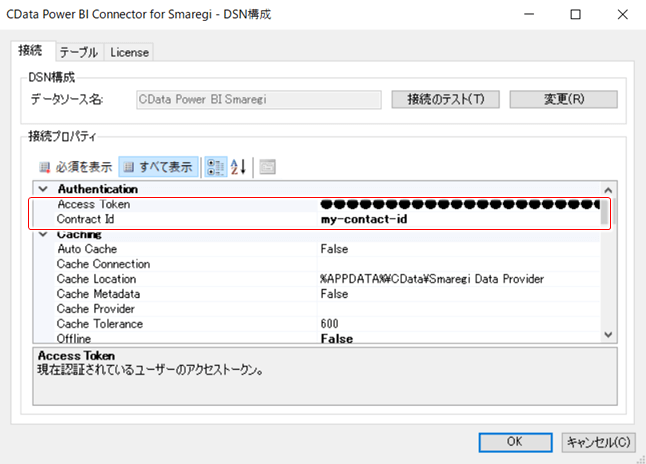Select the Access Token property label

coord(94,204)
